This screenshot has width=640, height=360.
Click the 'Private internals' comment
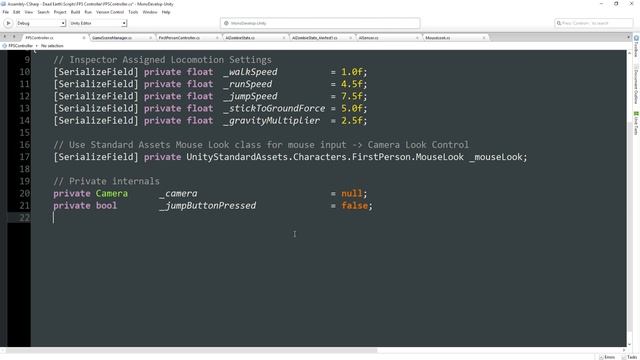(x=106, y=181)
